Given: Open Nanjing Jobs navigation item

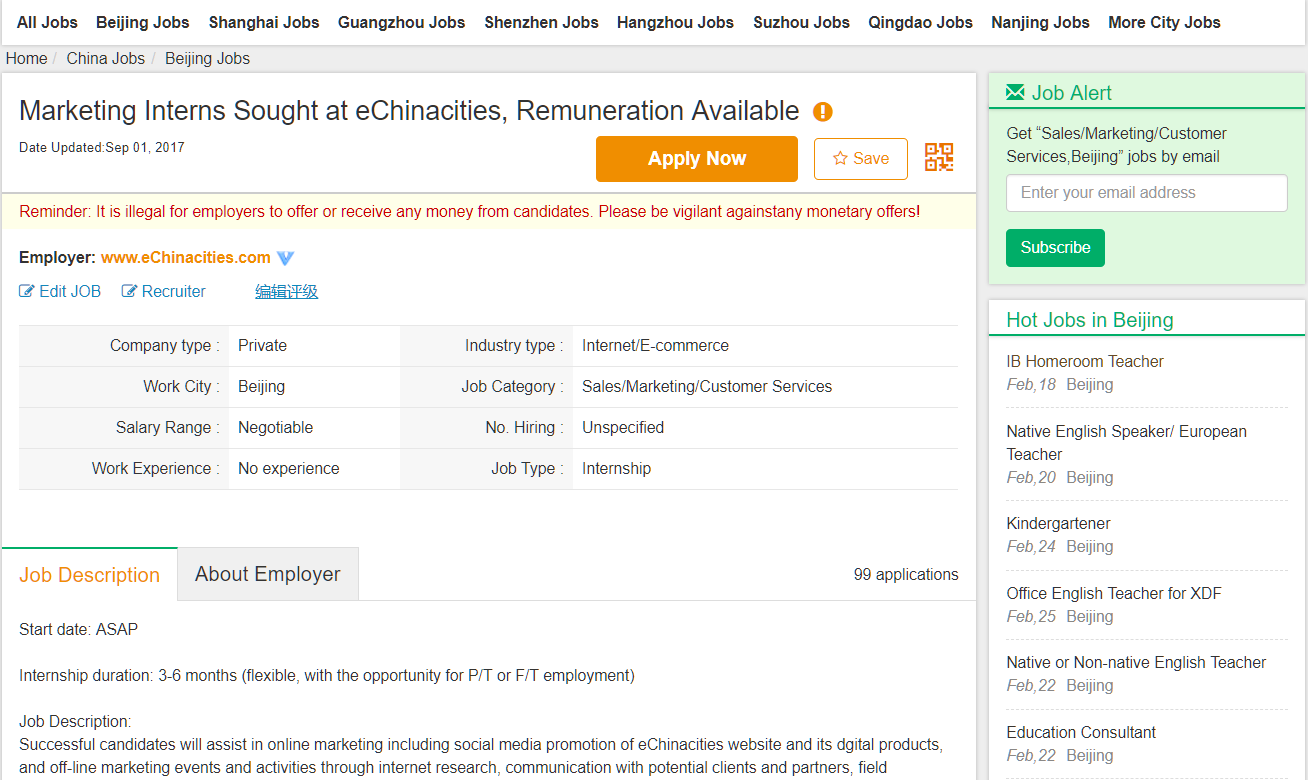Looking at the screenshot, I should [x=1040, y=22].
